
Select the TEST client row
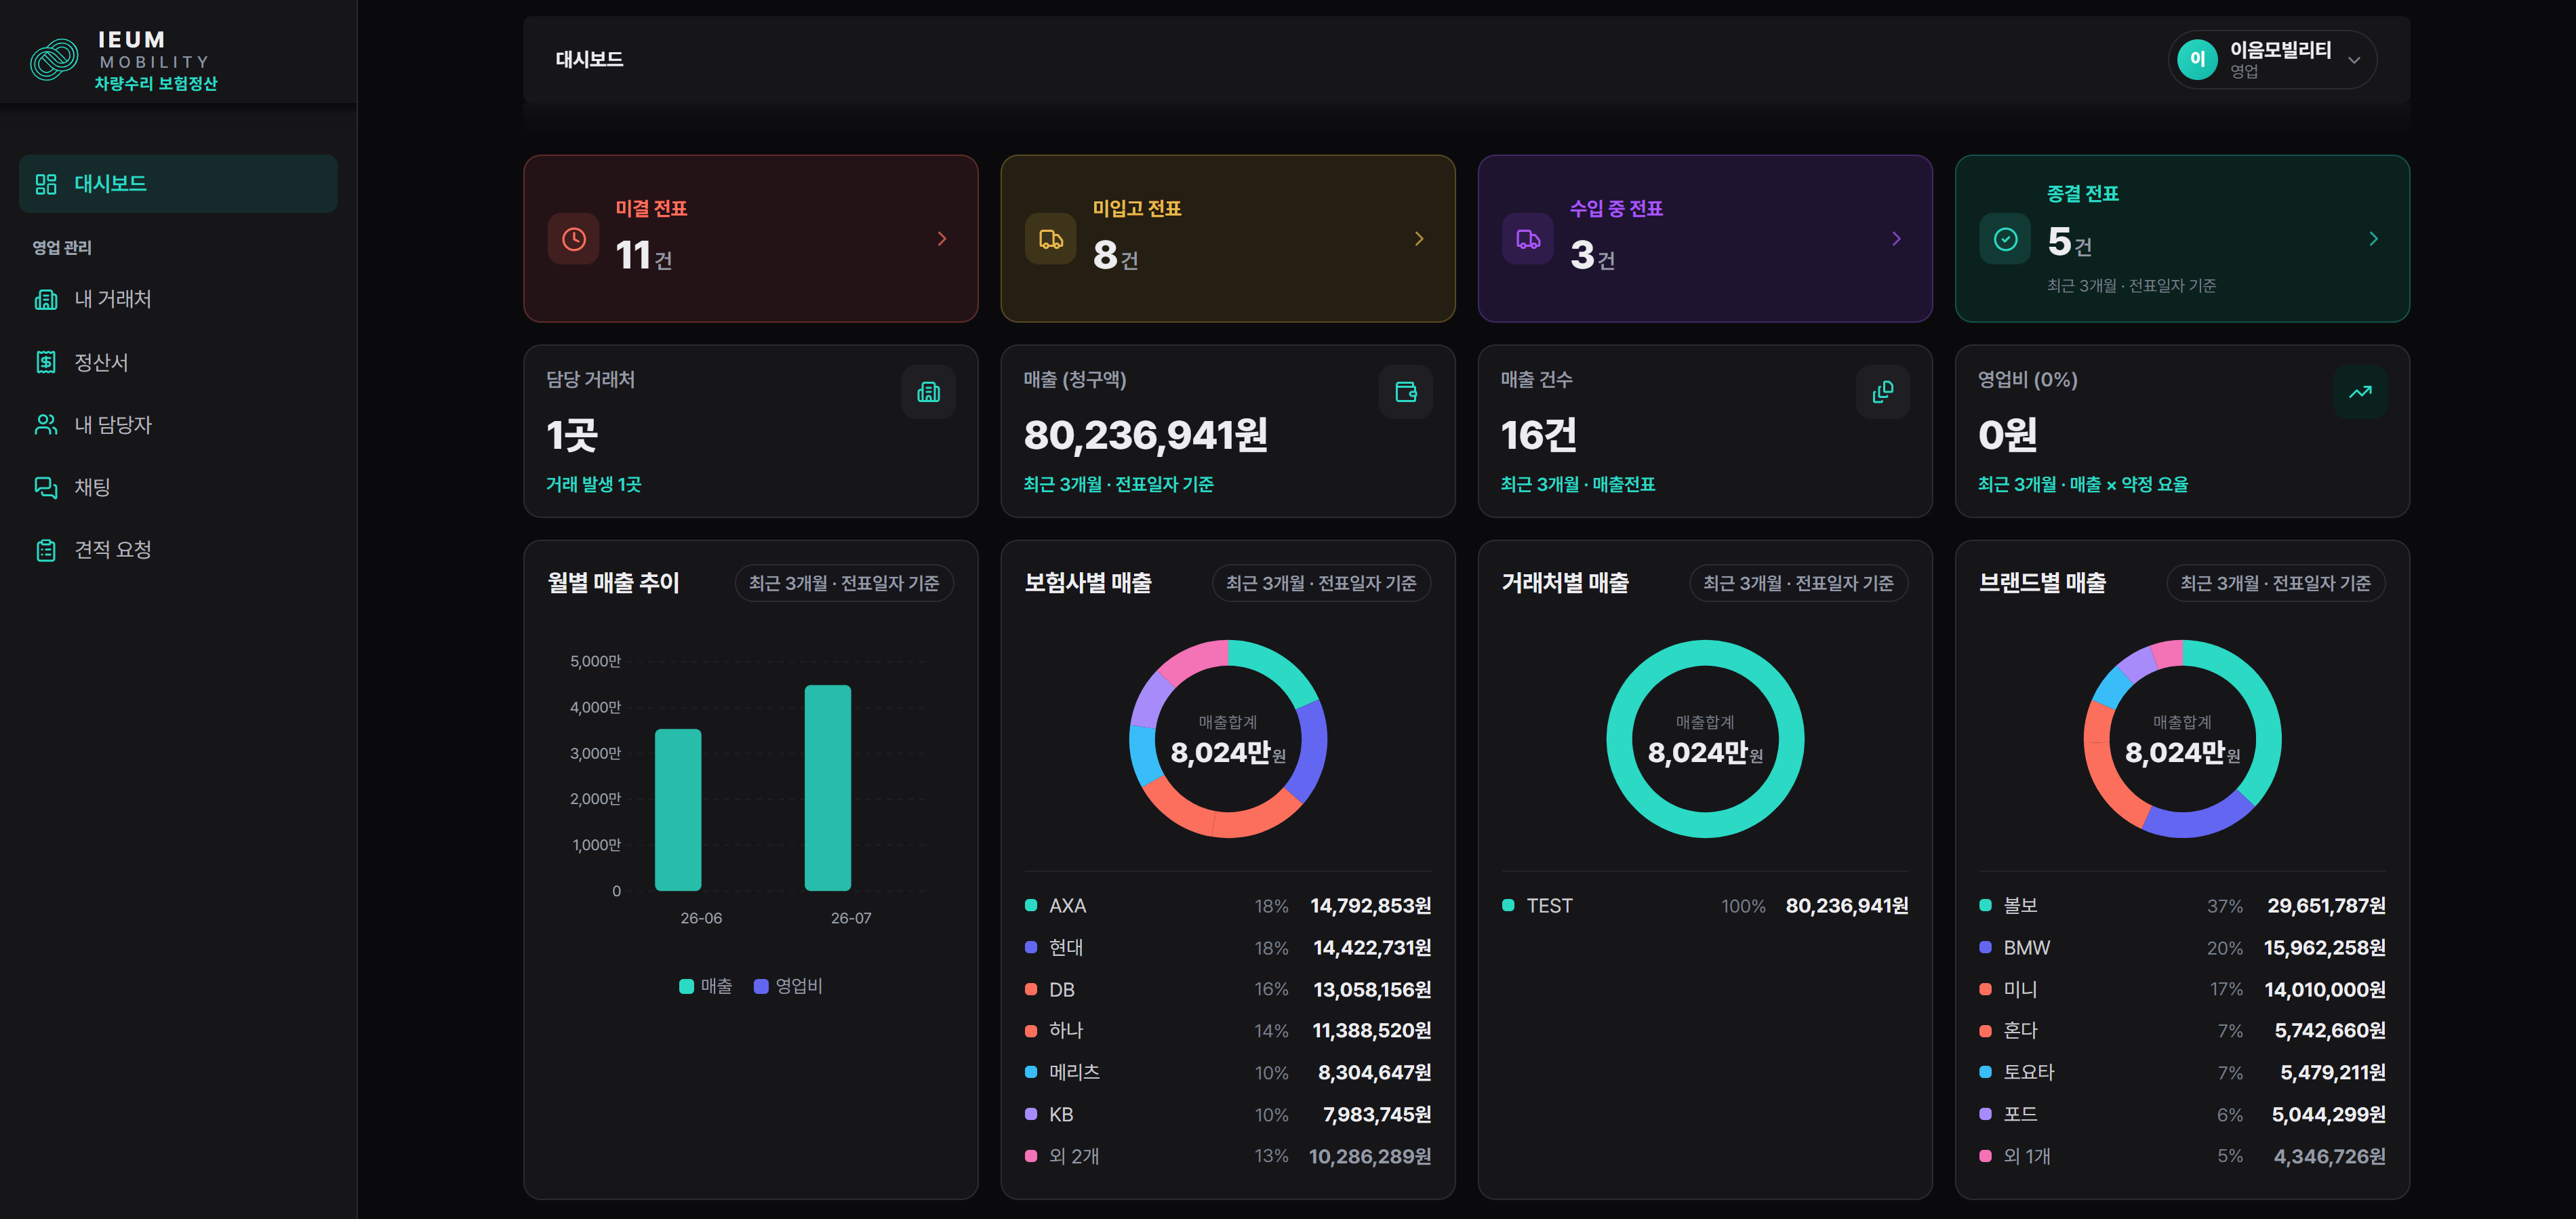point(1705,905)
